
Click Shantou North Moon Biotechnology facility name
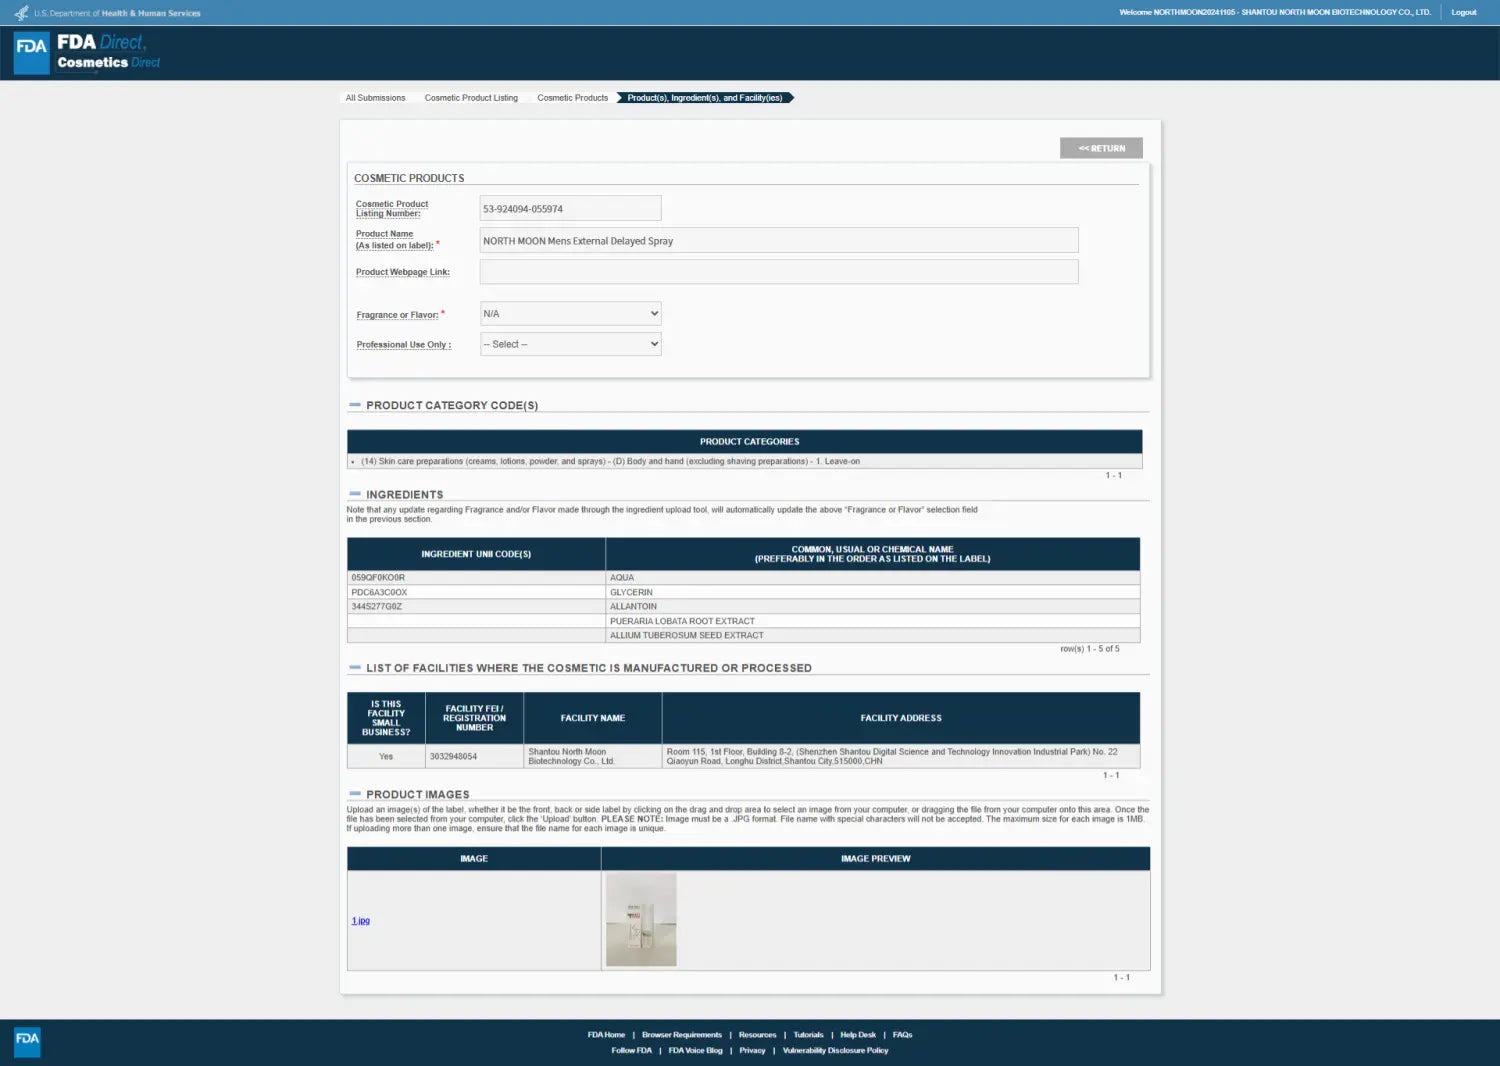[592, 757]
